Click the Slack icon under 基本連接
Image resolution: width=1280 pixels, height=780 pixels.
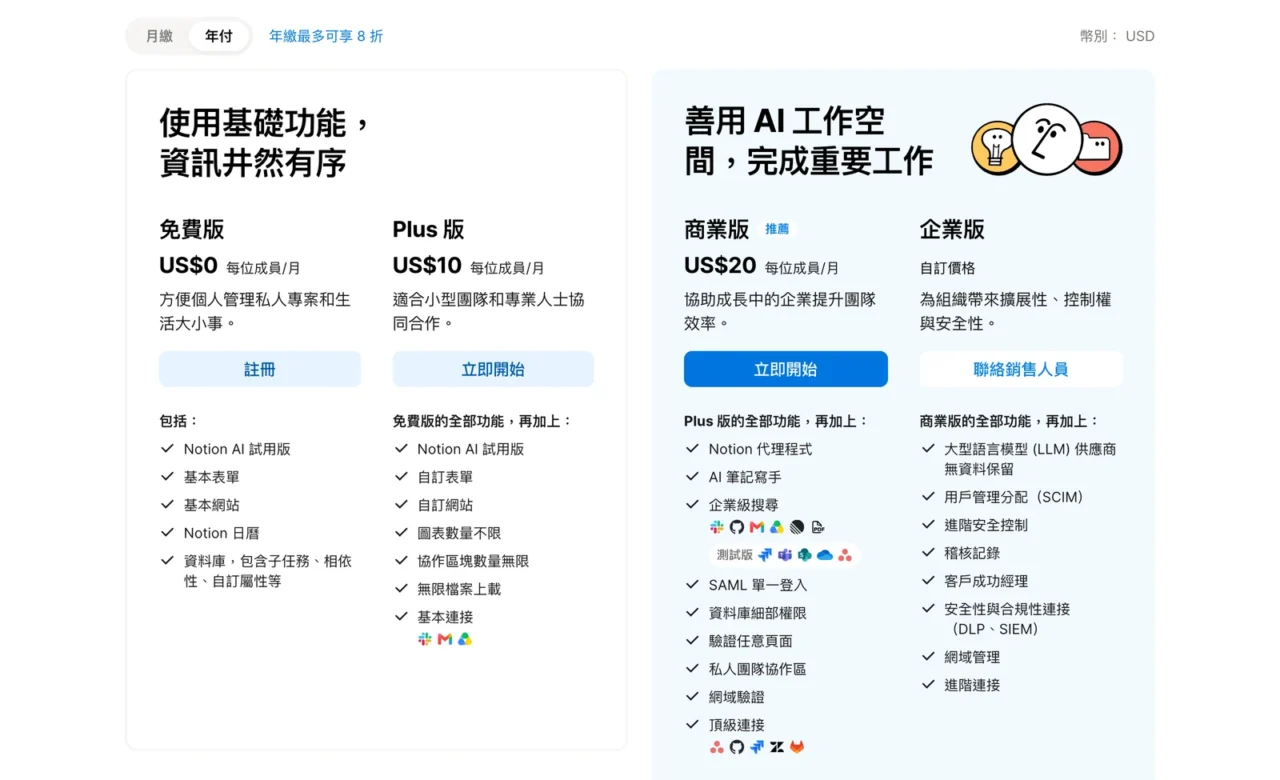click(425, 639)
